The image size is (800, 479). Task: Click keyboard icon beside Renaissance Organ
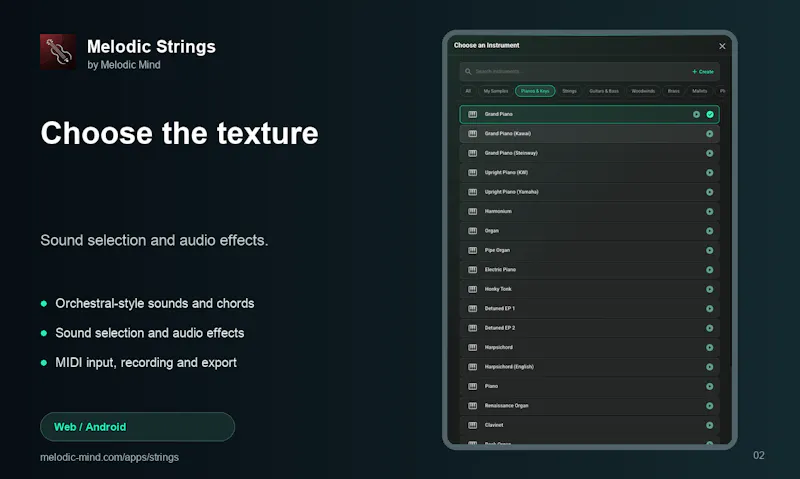click(472, 406)
